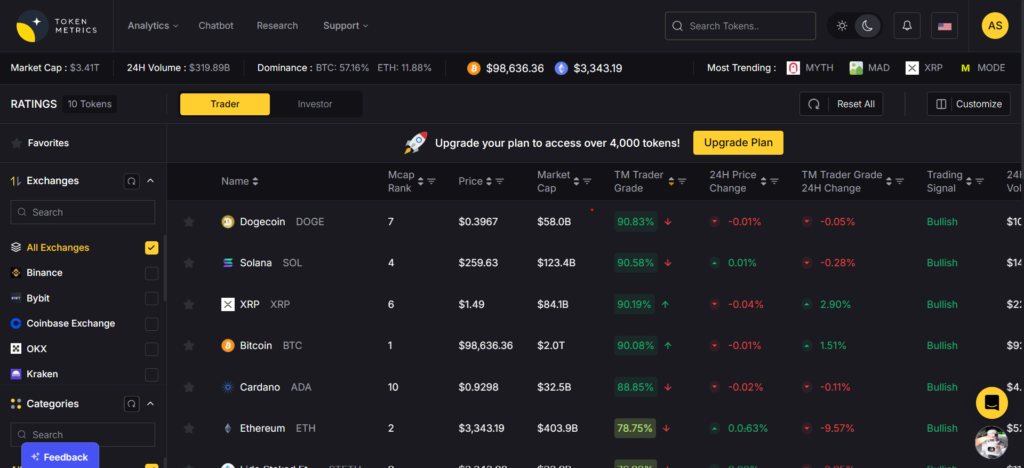This screenshot has height=468, width=1024.
Task: Open the chat support bubble icon
Action: [x=991, y=403]
